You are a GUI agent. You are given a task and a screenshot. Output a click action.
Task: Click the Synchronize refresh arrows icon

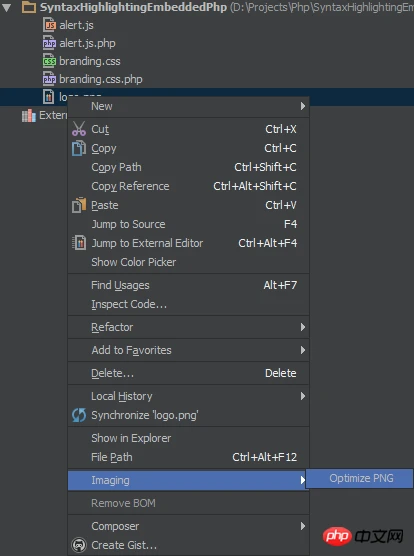point(79,415)
